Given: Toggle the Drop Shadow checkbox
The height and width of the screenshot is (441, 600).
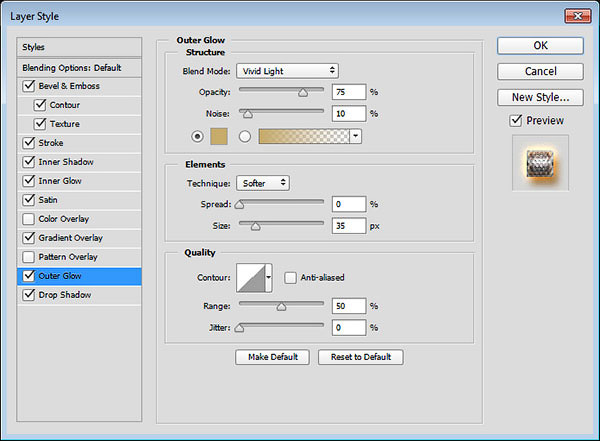Looking at the screenshot, I should 29,295.
